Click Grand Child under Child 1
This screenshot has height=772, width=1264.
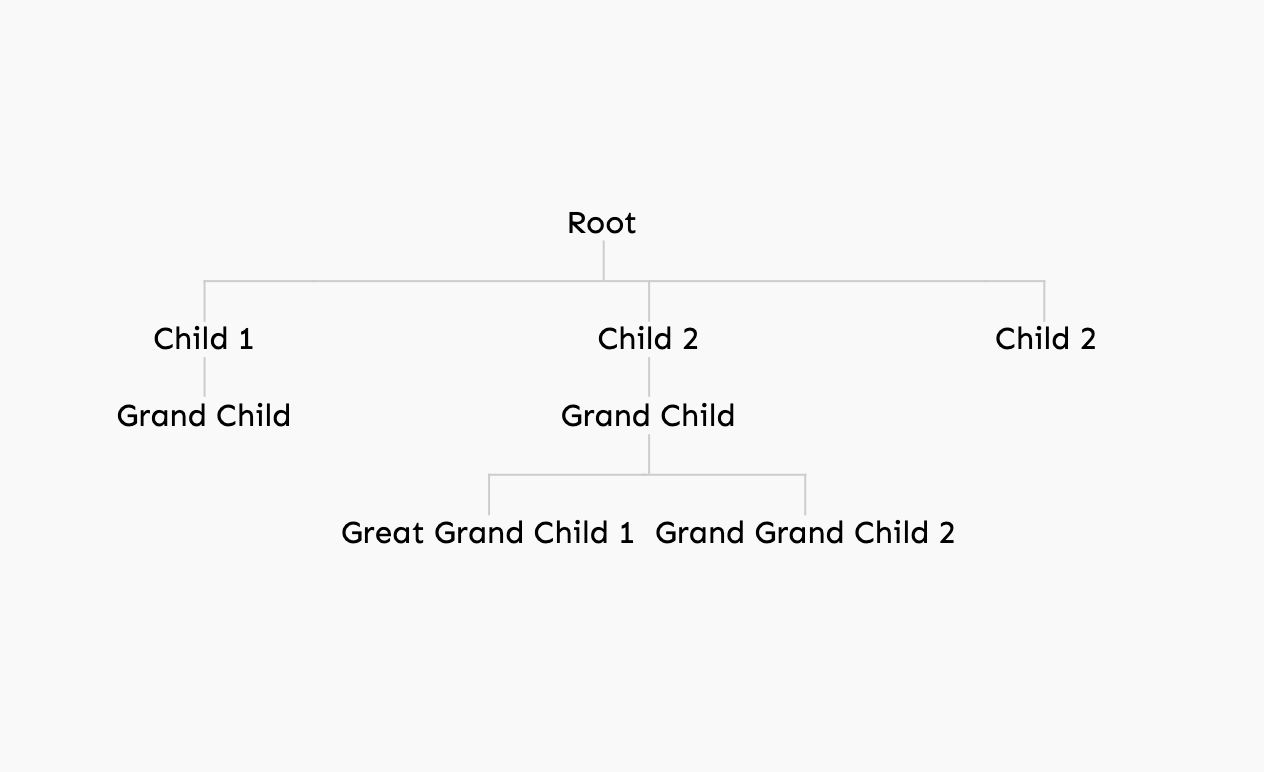[x=204, y=416]
